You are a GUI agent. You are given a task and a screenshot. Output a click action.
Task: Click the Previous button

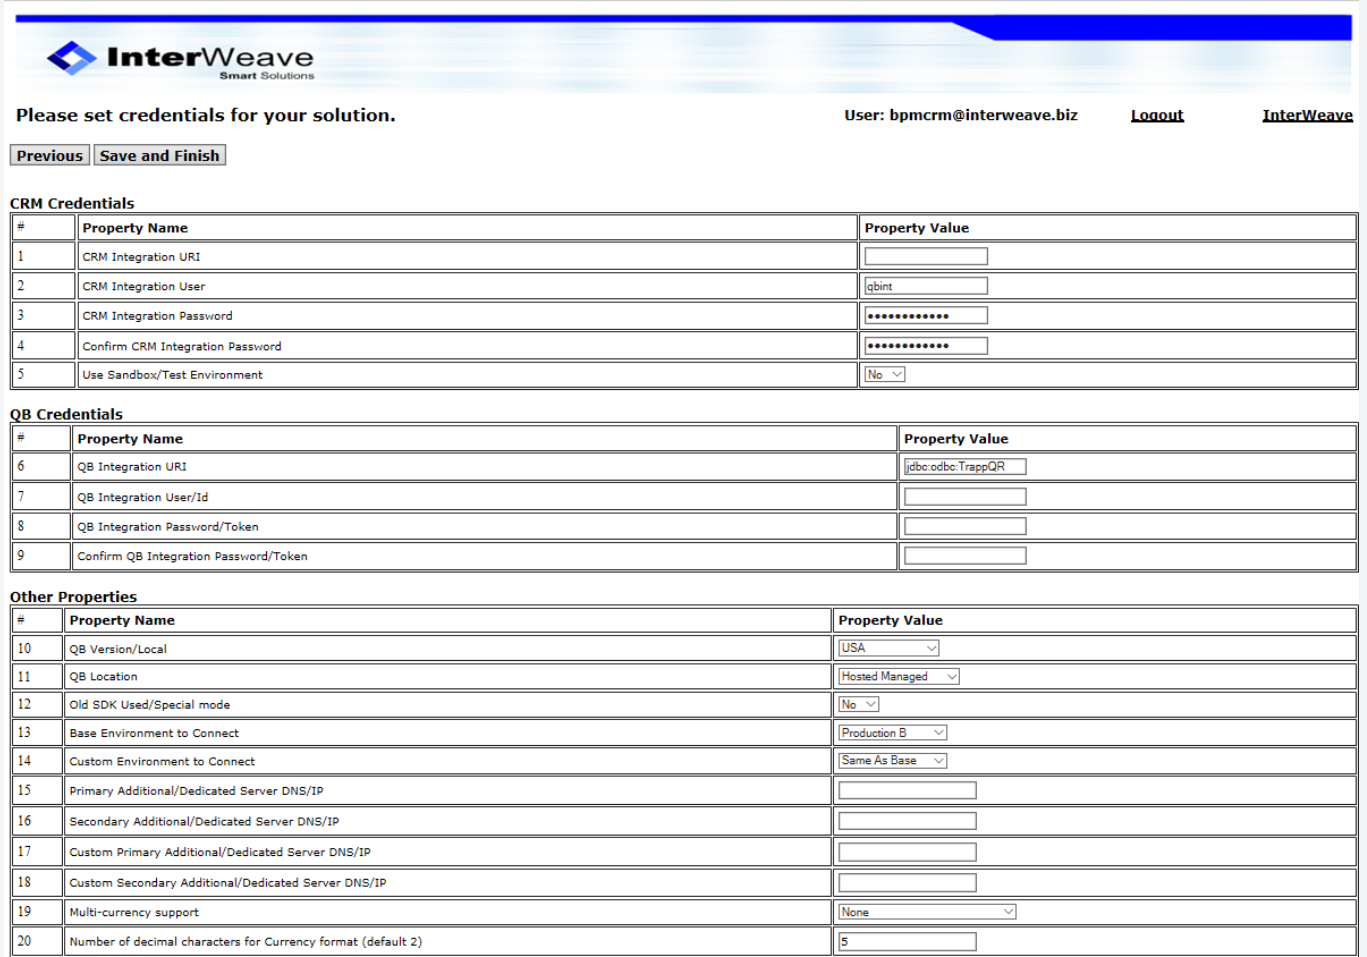[50, 156]
